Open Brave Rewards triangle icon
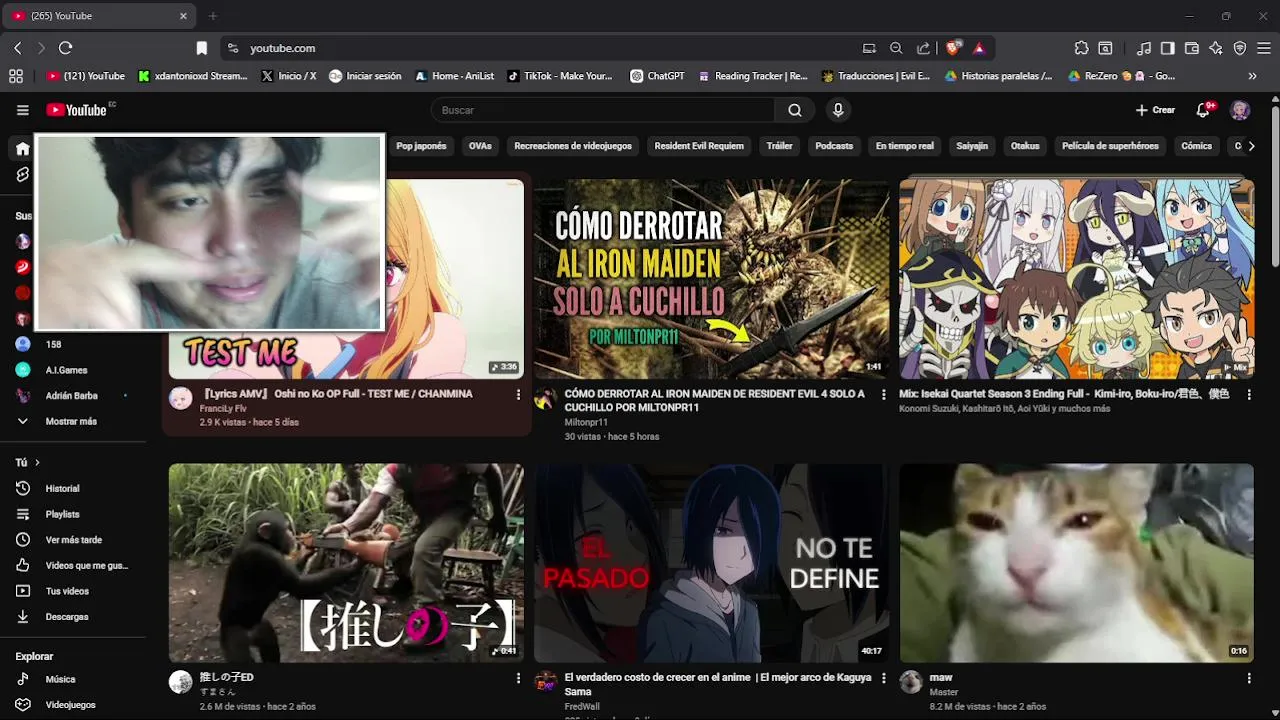Viewport: 1280px width, 720px height. click(979, 48)
